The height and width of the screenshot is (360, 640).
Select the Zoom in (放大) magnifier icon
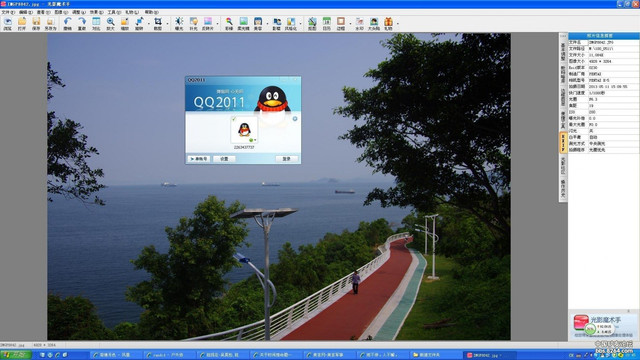pos(110,24)
